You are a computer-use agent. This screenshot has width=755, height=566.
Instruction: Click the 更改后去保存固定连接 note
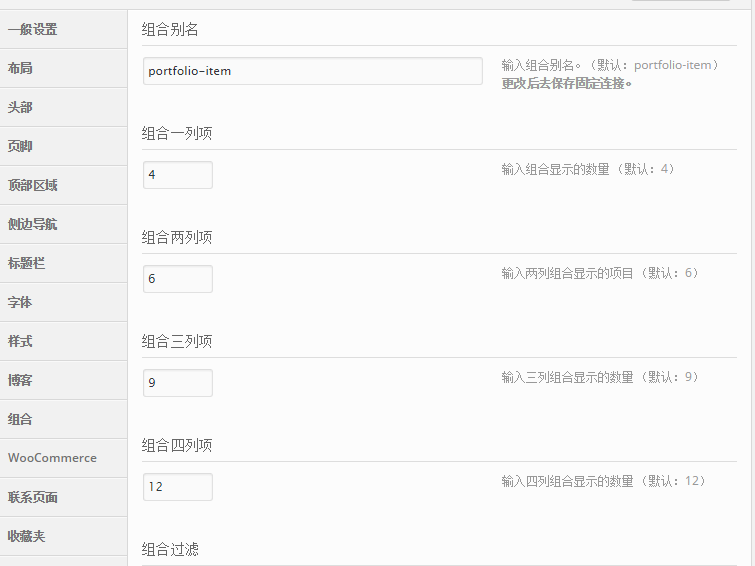click(x=567, y=84)
